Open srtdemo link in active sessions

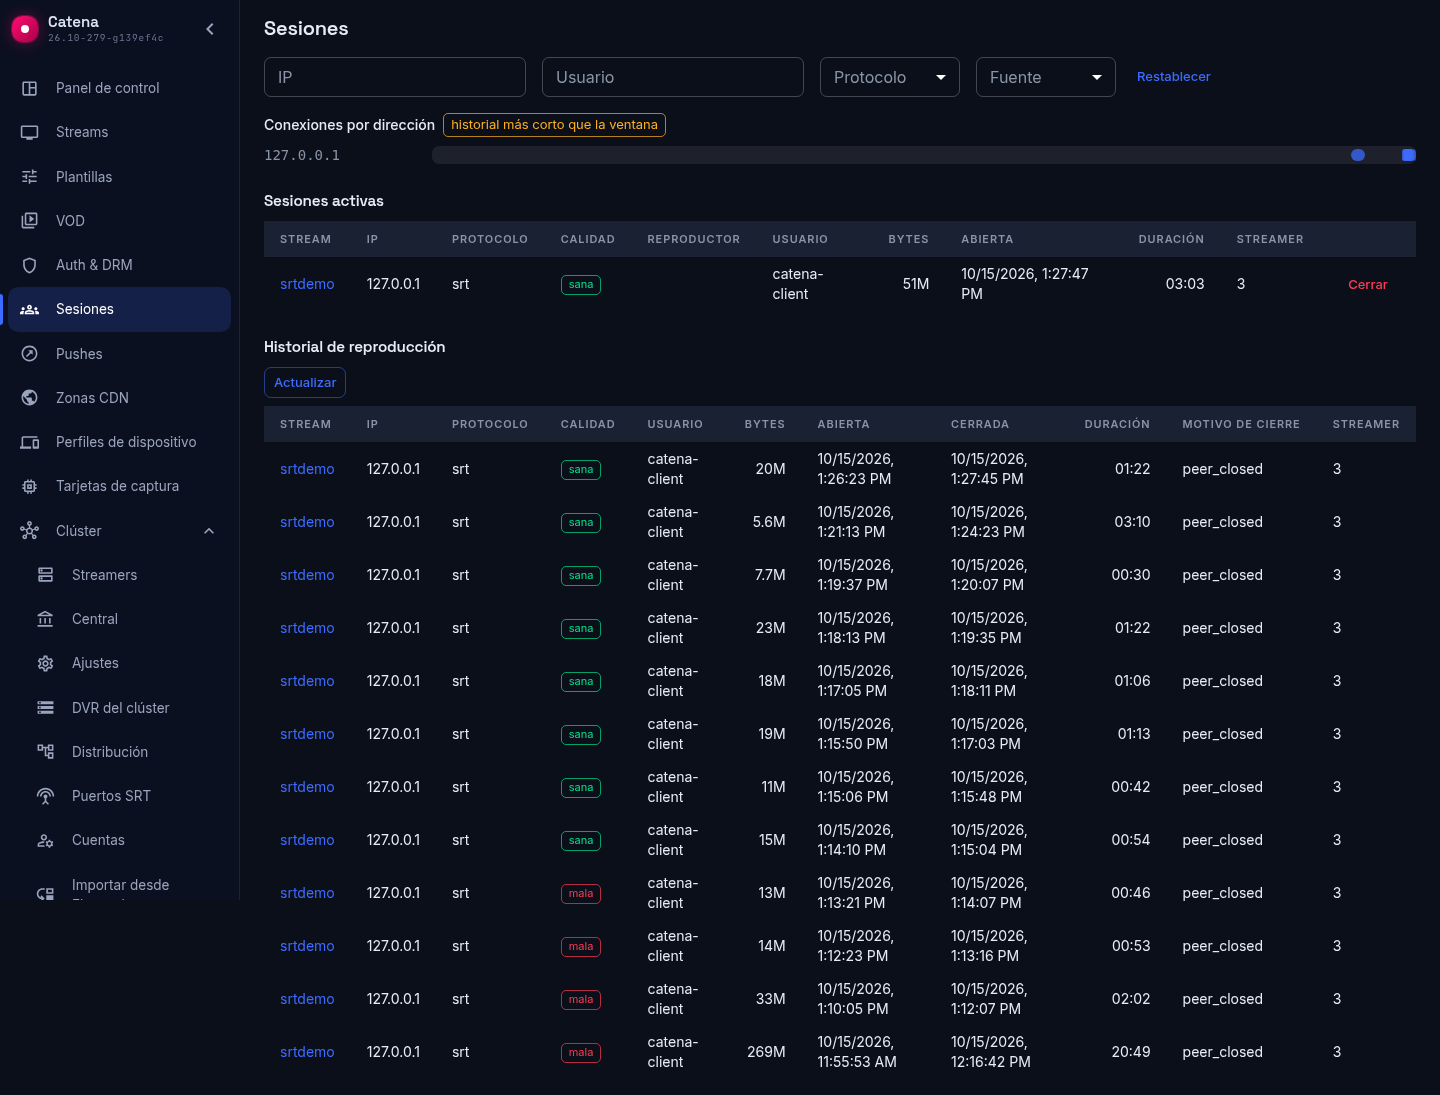click(x=307, y=284)
